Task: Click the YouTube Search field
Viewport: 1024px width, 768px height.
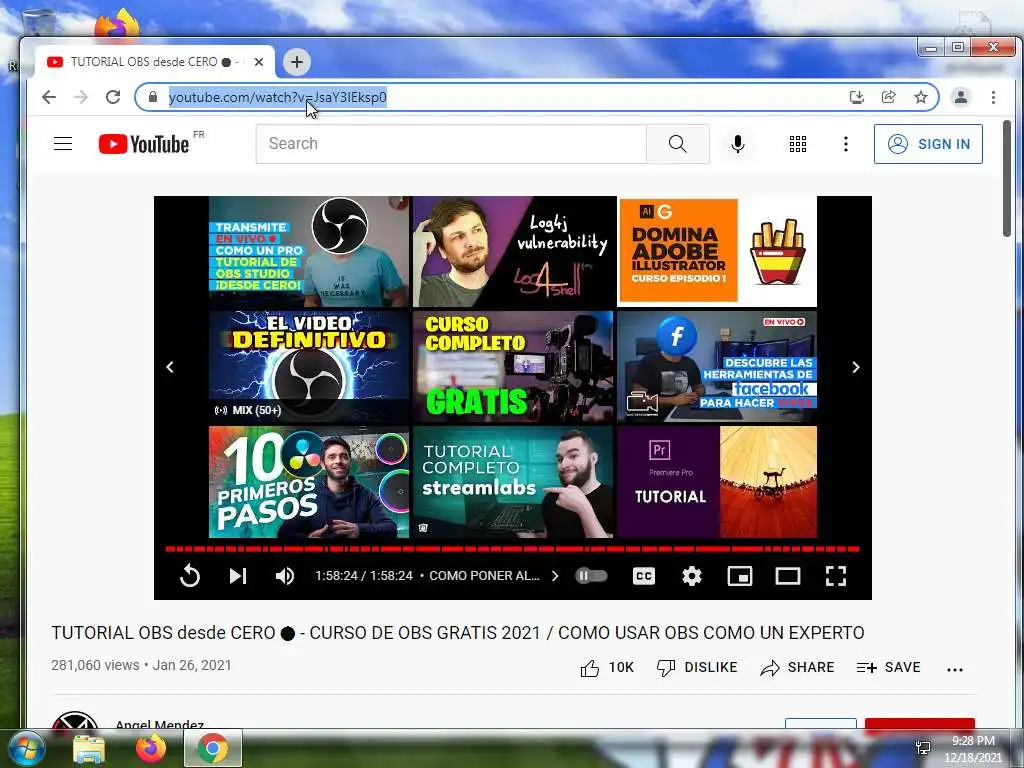Action: [451, 144]
